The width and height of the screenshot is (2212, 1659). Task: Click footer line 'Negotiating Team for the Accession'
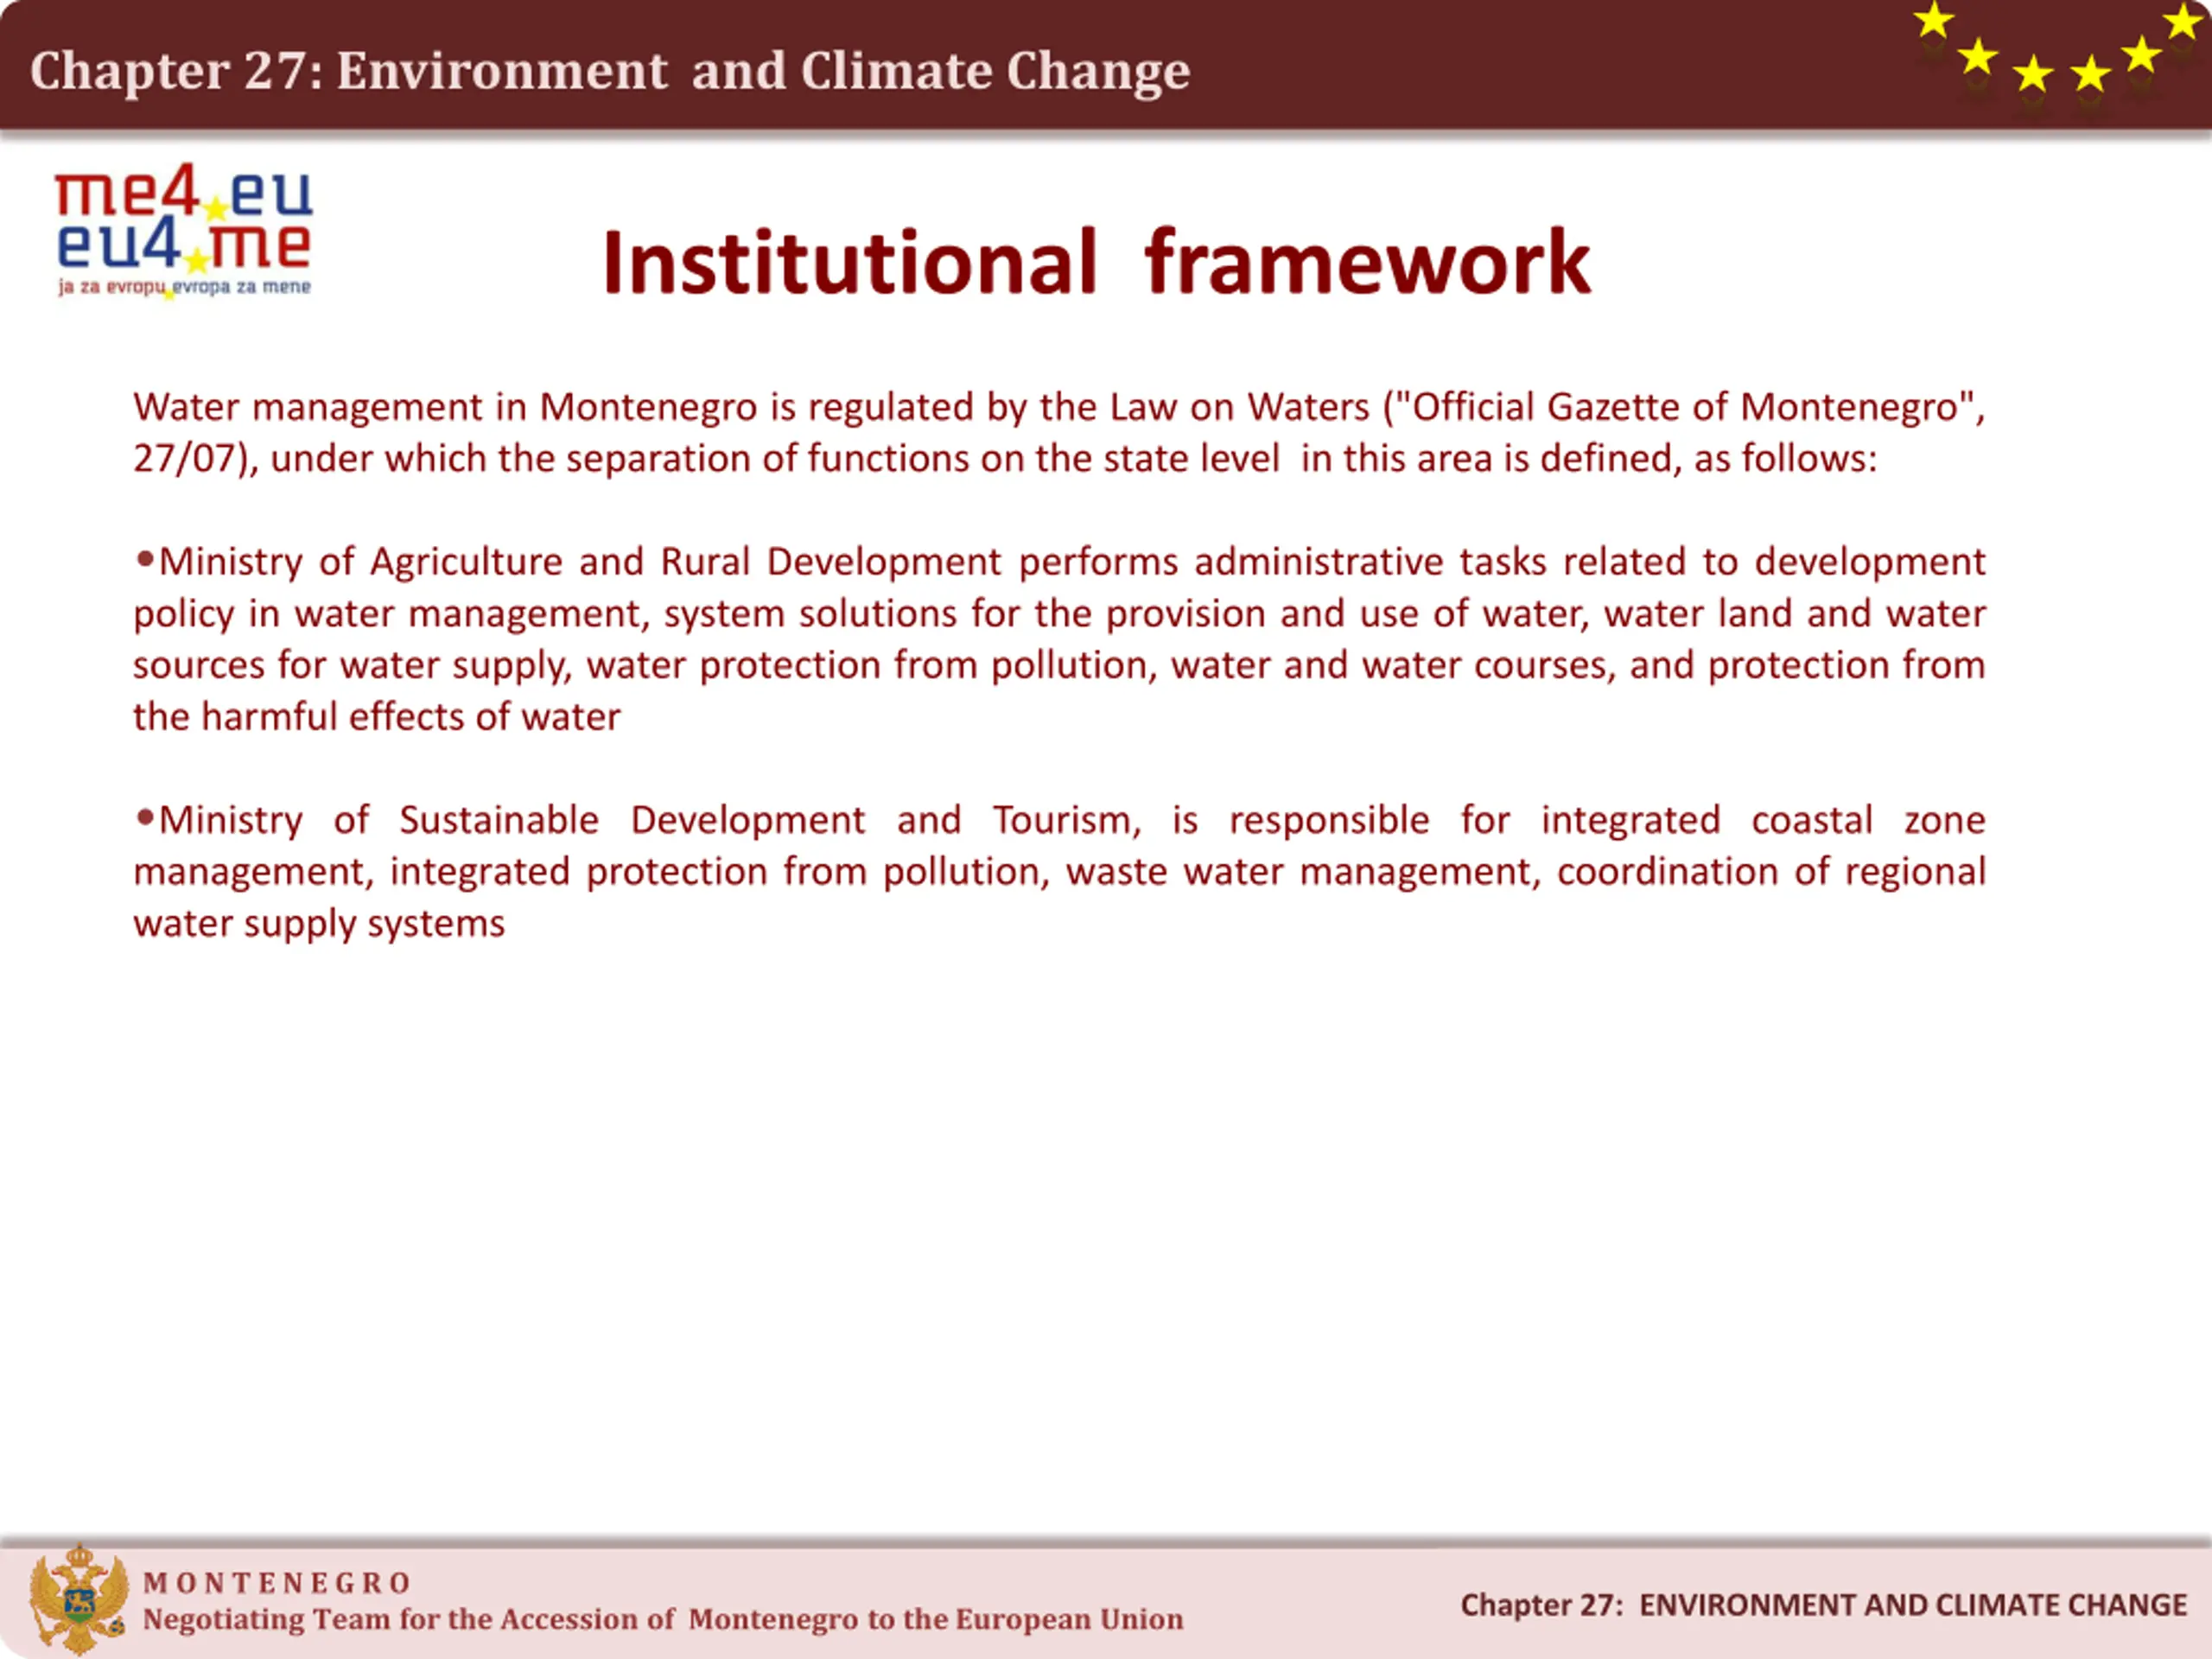[x=663, y=1619]
